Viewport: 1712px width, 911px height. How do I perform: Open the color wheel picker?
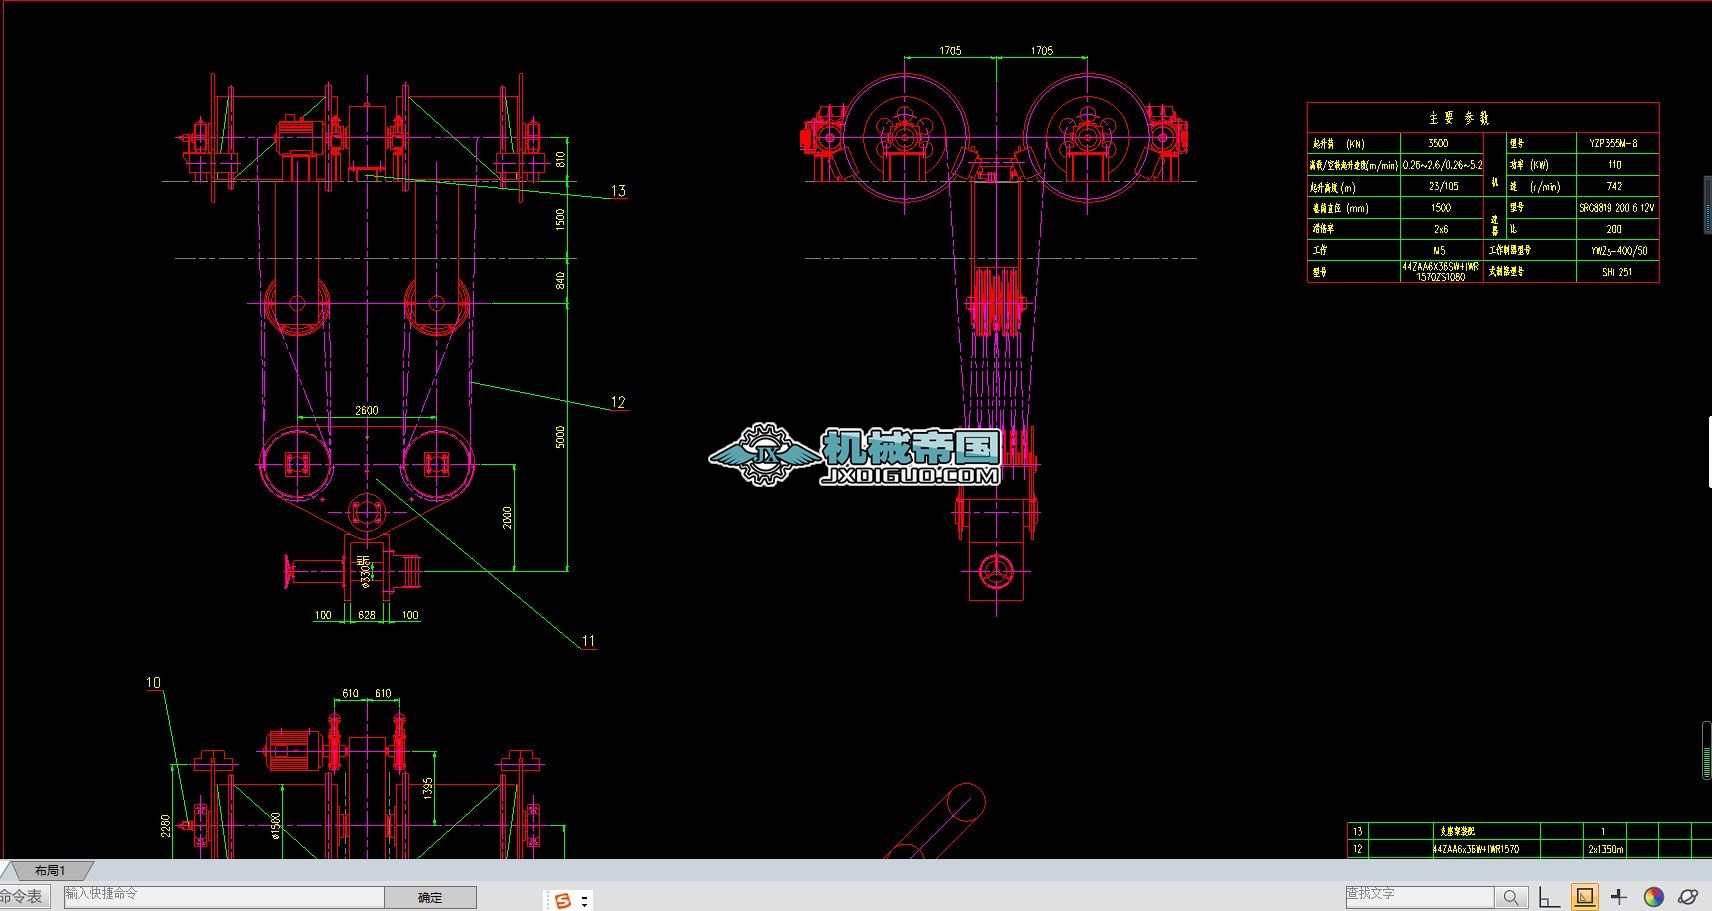[x=1654, y=897]
